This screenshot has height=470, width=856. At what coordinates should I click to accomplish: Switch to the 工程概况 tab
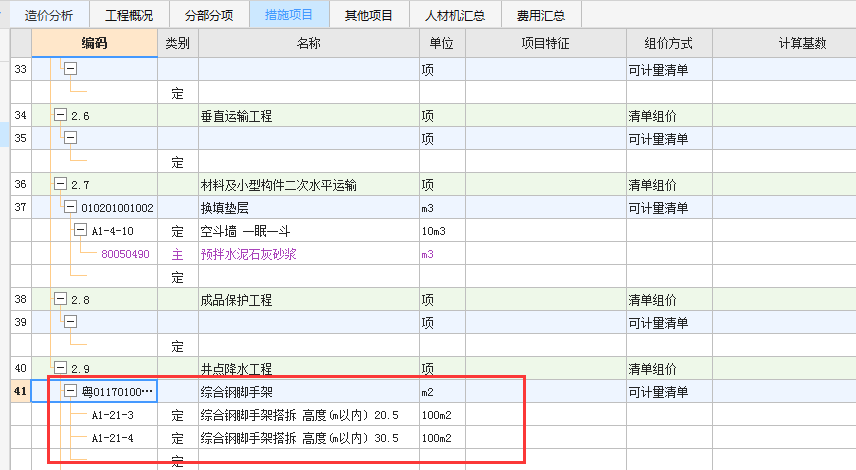(x=129, y=15)
